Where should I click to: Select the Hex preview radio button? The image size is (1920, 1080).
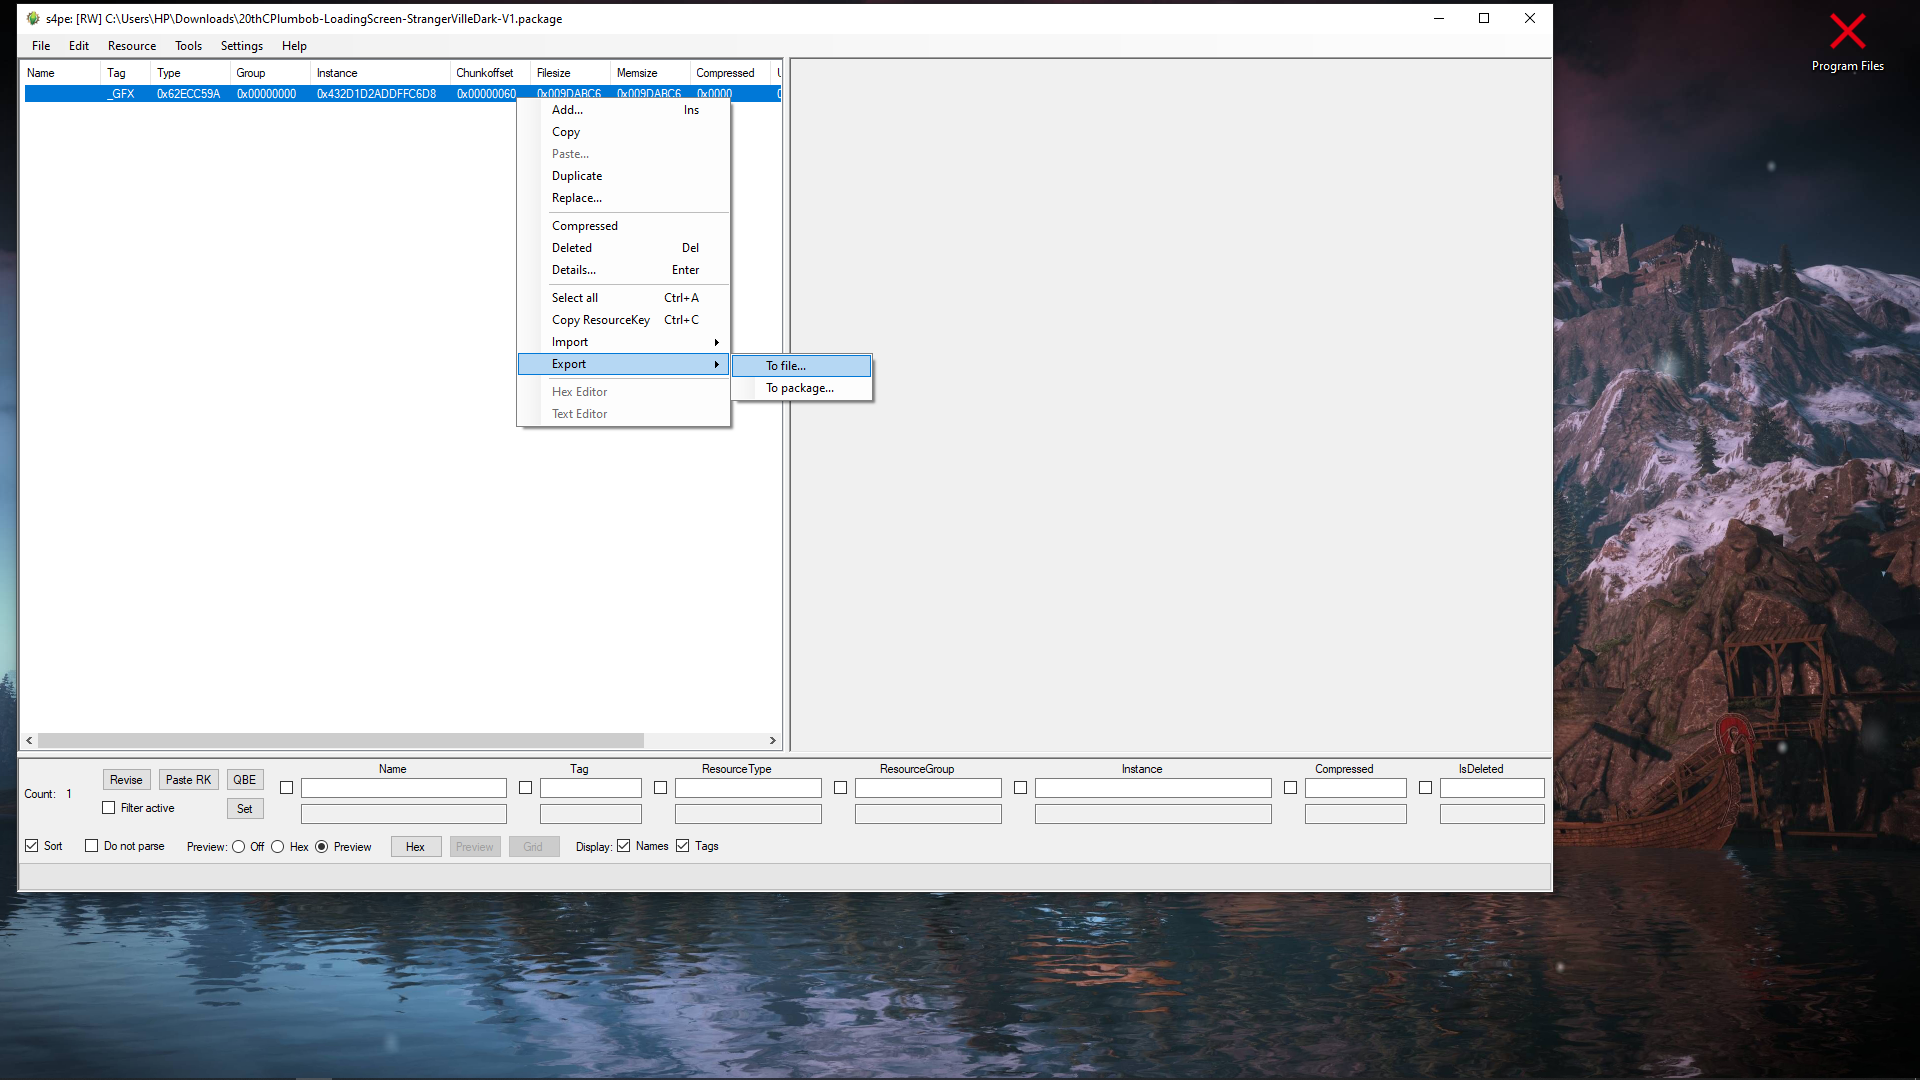point(278,847)
